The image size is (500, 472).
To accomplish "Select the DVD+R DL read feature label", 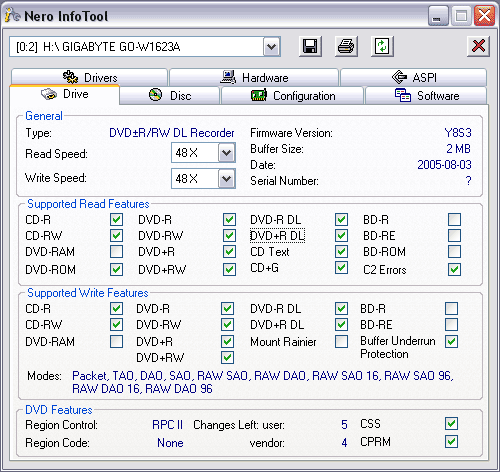I will point(277,236).
